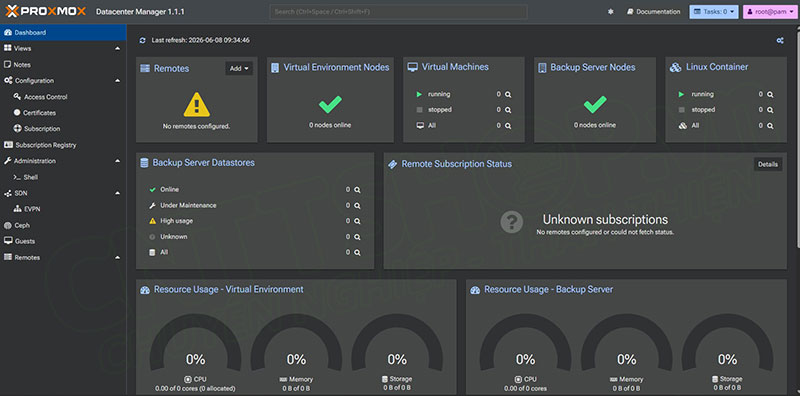Click the Proxmox logo
Image resolution: width=800 pixels, height=396 pixels.
pyautogui.click(x=45, y=11)
